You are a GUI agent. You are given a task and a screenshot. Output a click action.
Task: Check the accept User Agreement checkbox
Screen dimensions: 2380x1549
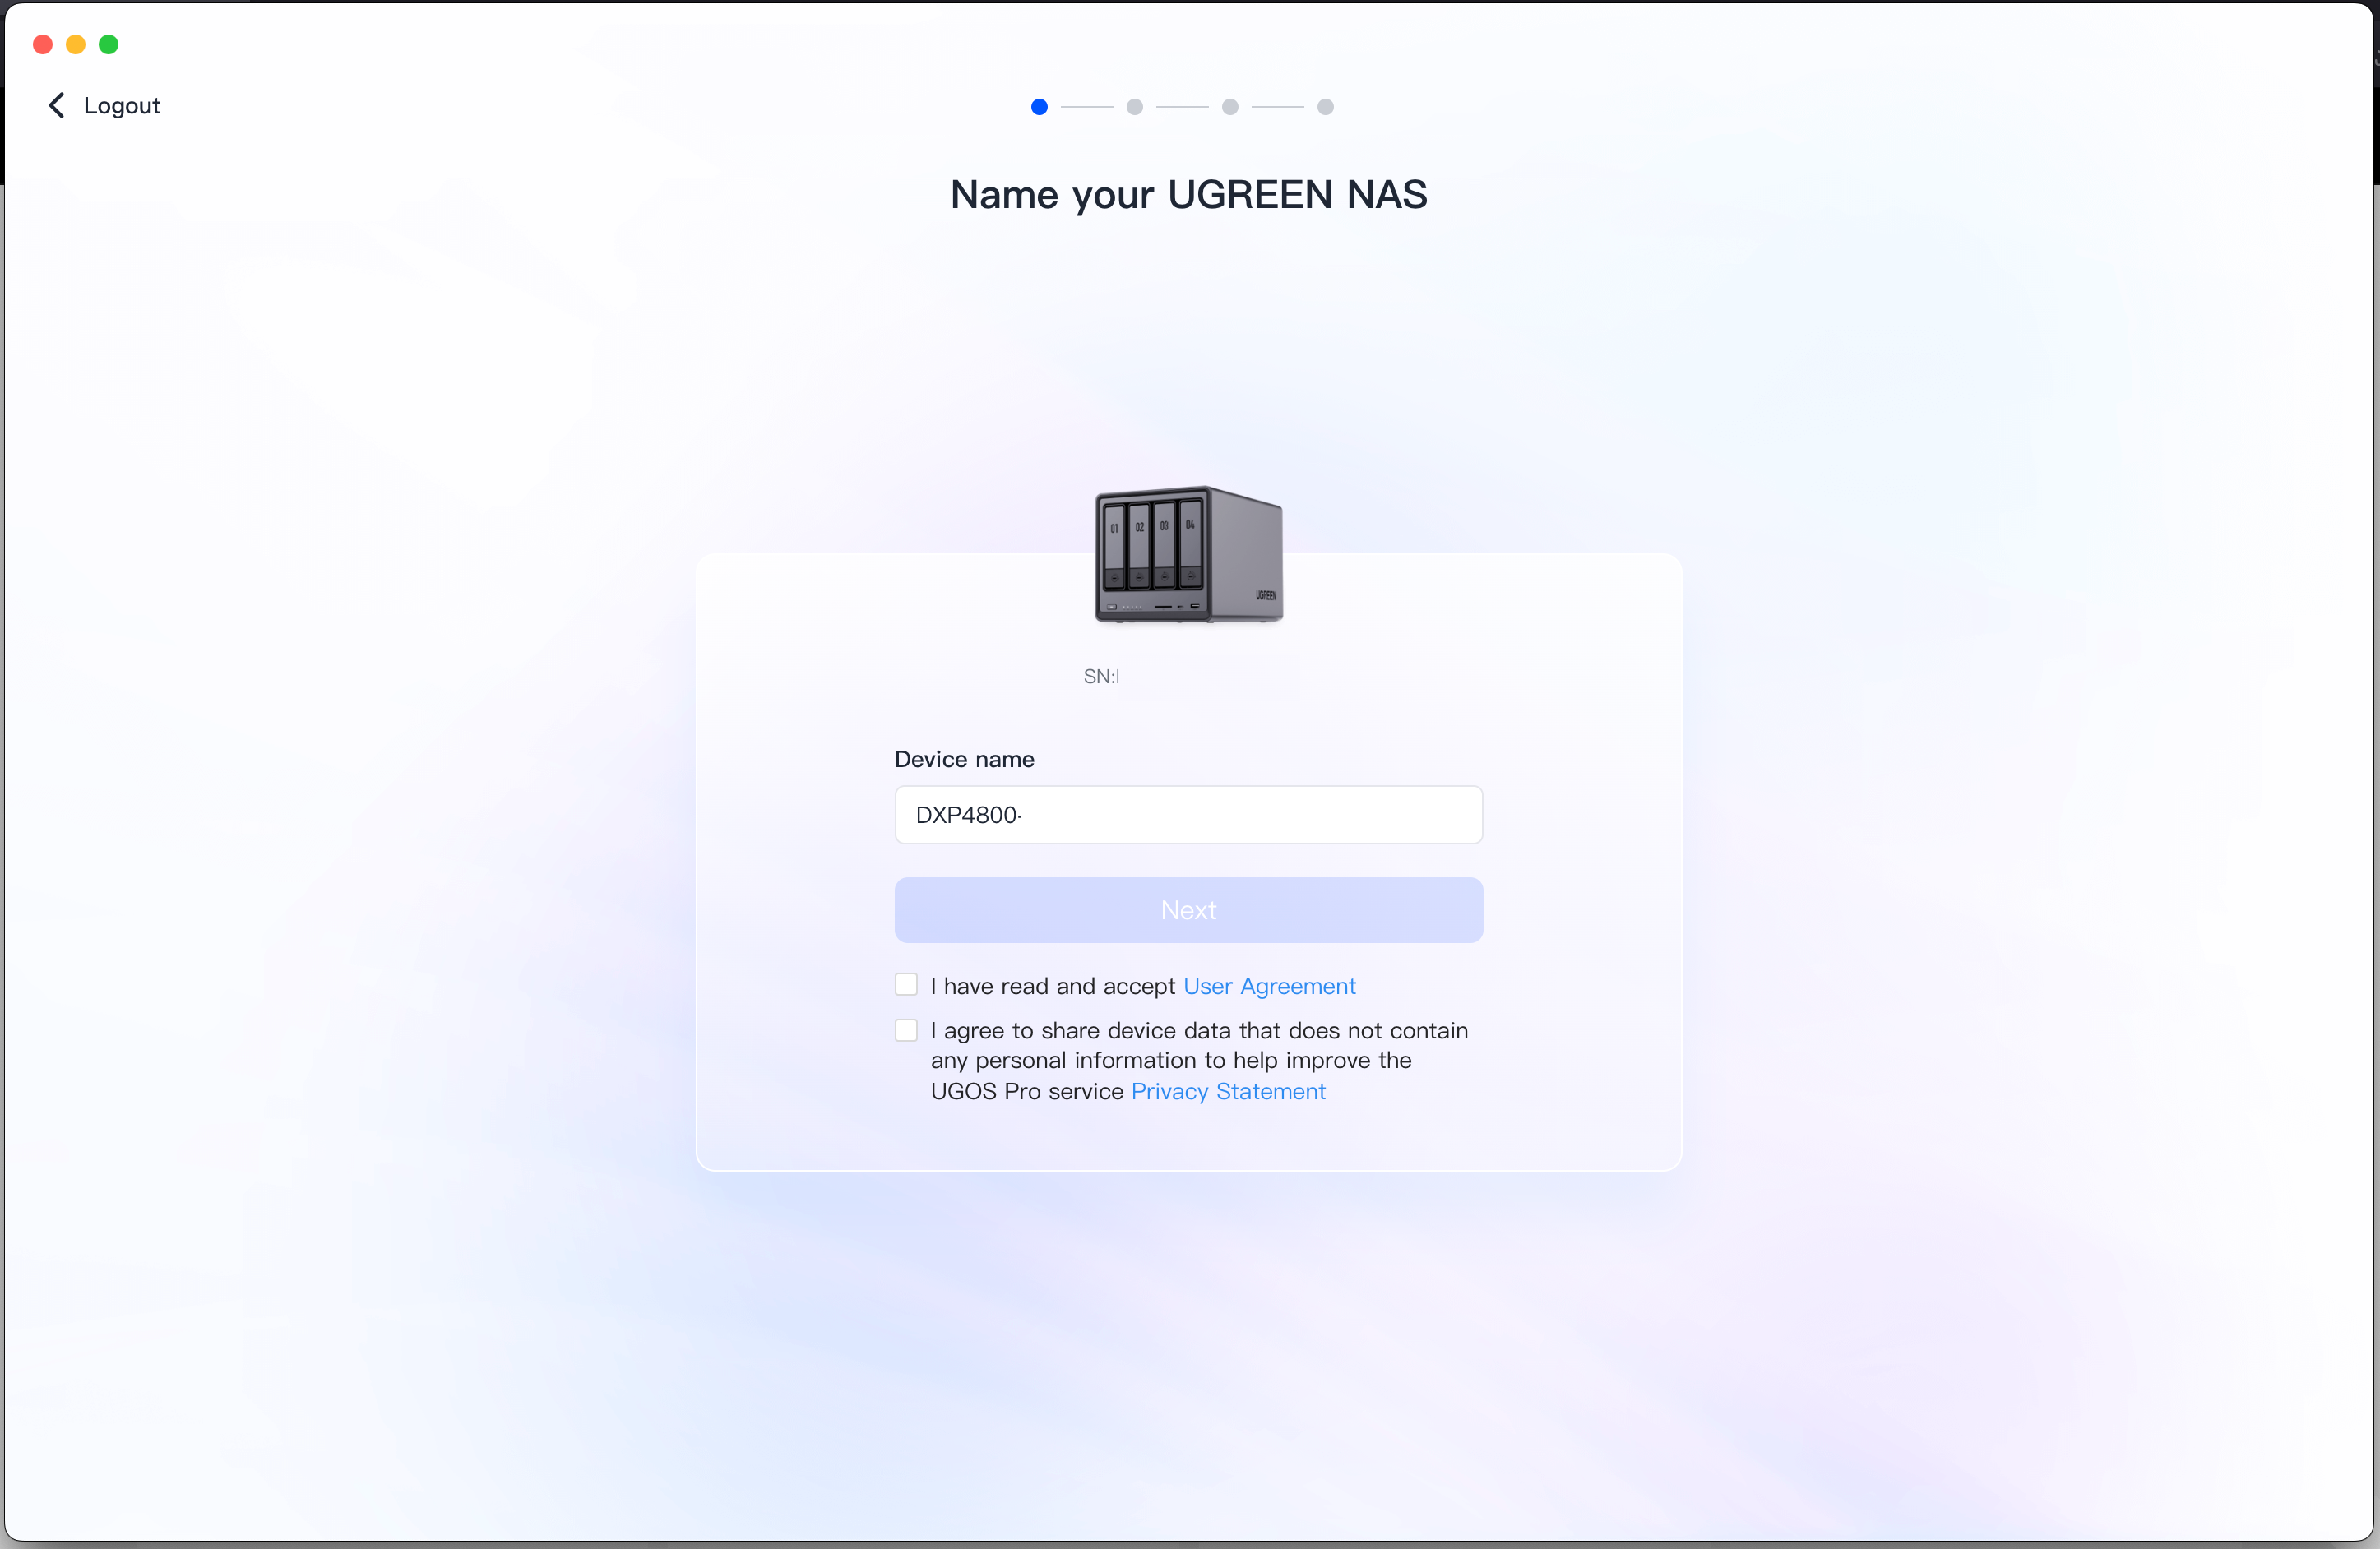pos(906,984)
